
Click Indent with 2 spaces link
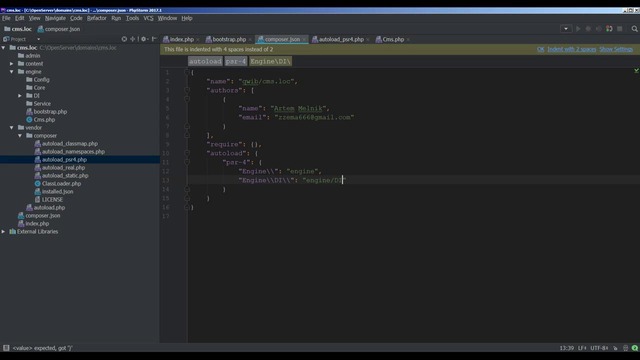pos(571,49)
